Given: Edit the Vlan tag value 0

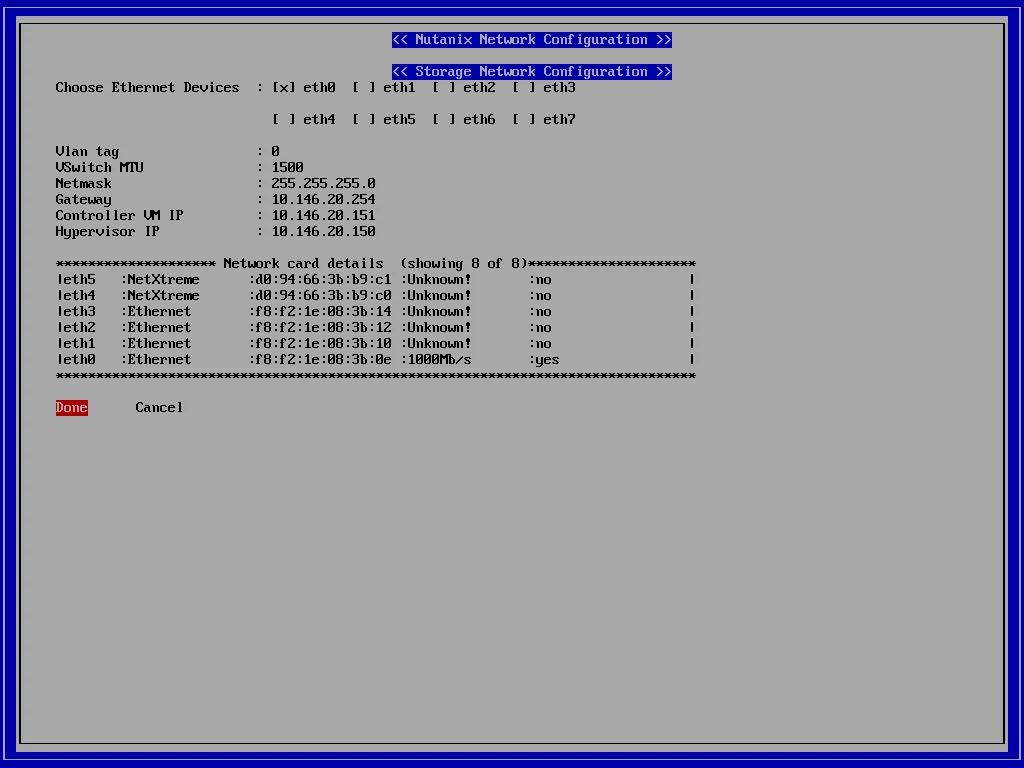Looking at the screenshot, I should pos(276,152).
